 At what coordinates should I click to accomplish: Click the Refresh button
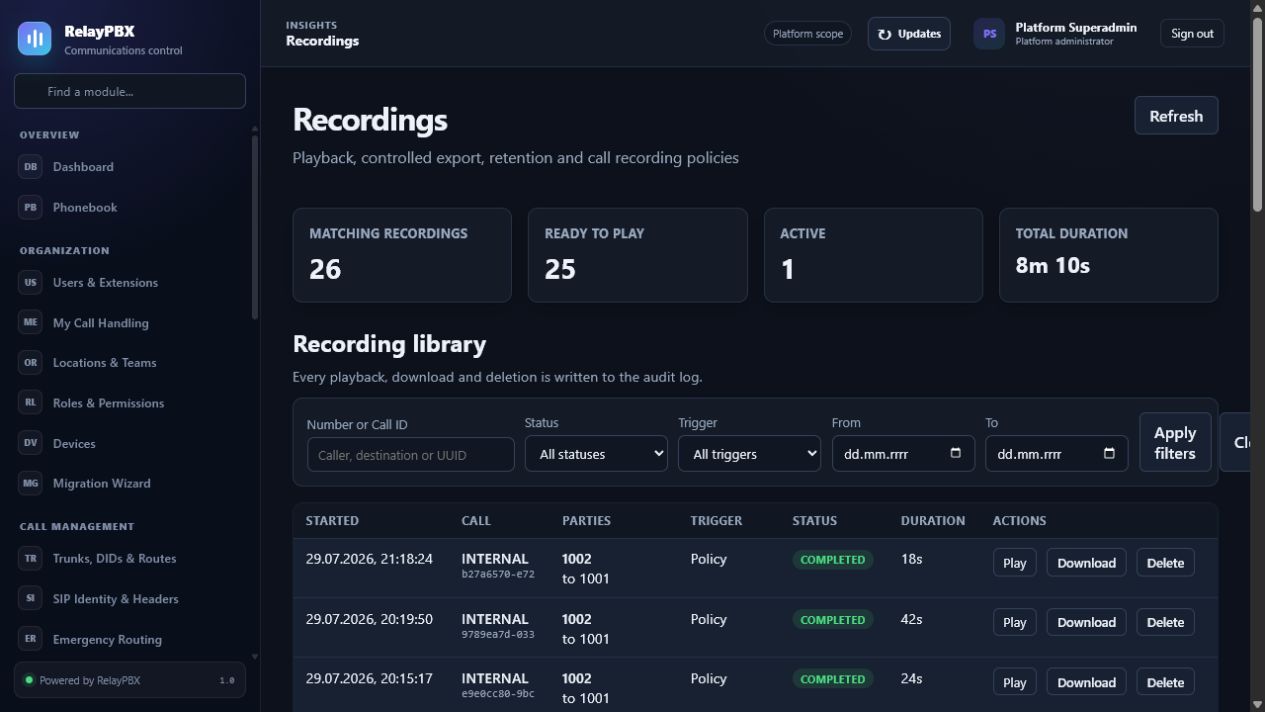click(x=1176, y=115)
